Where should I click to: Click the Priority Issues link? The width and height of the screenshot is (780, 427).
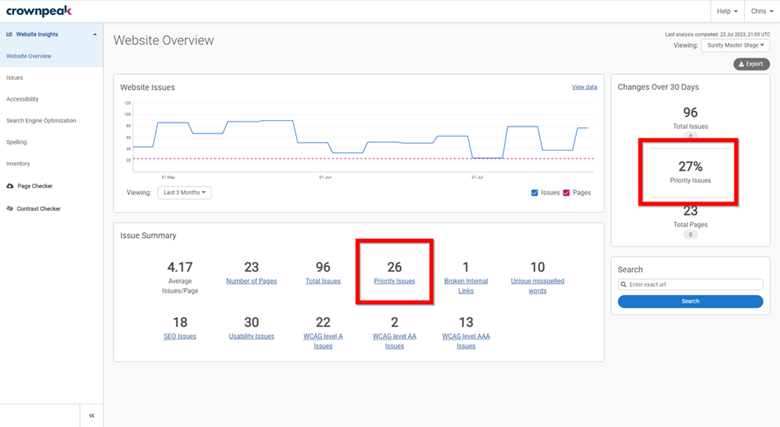(394, 281)
